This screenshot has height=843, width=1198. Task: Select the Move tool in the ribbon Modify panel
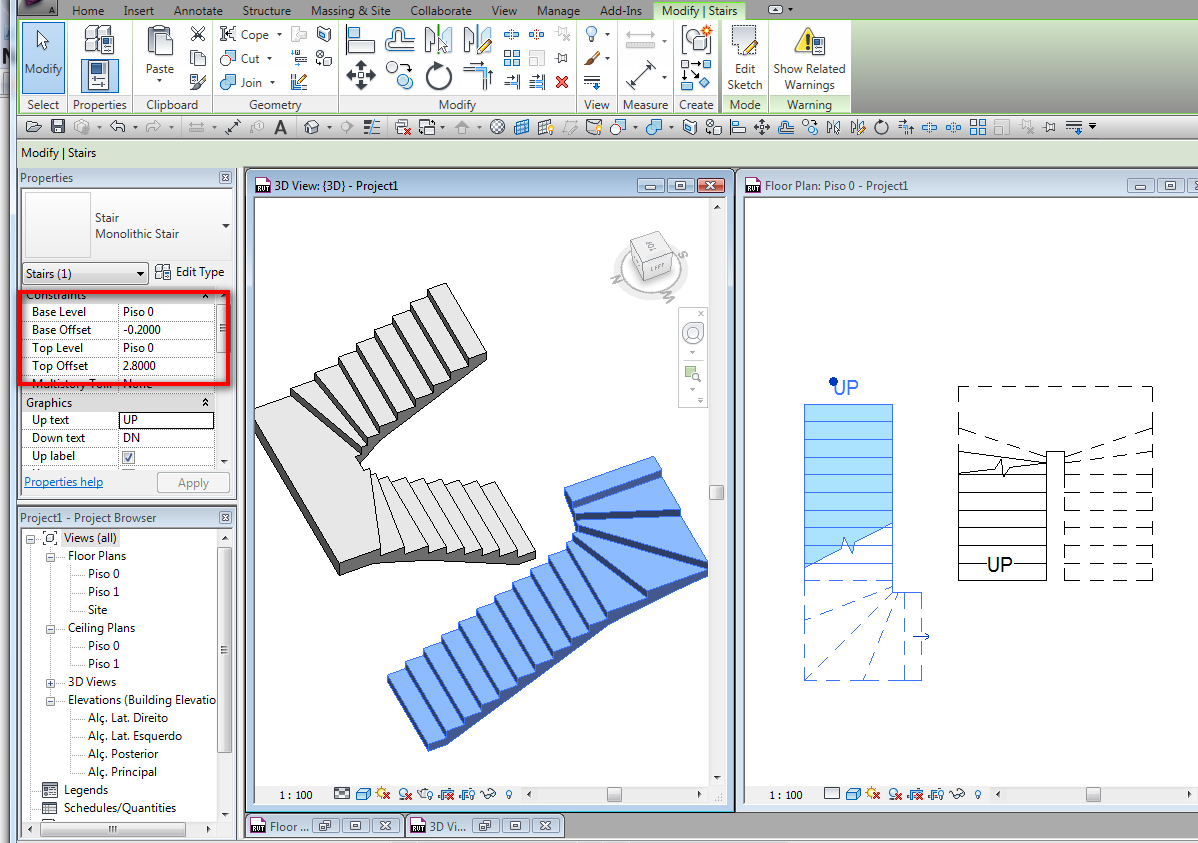tap(361, 76)
